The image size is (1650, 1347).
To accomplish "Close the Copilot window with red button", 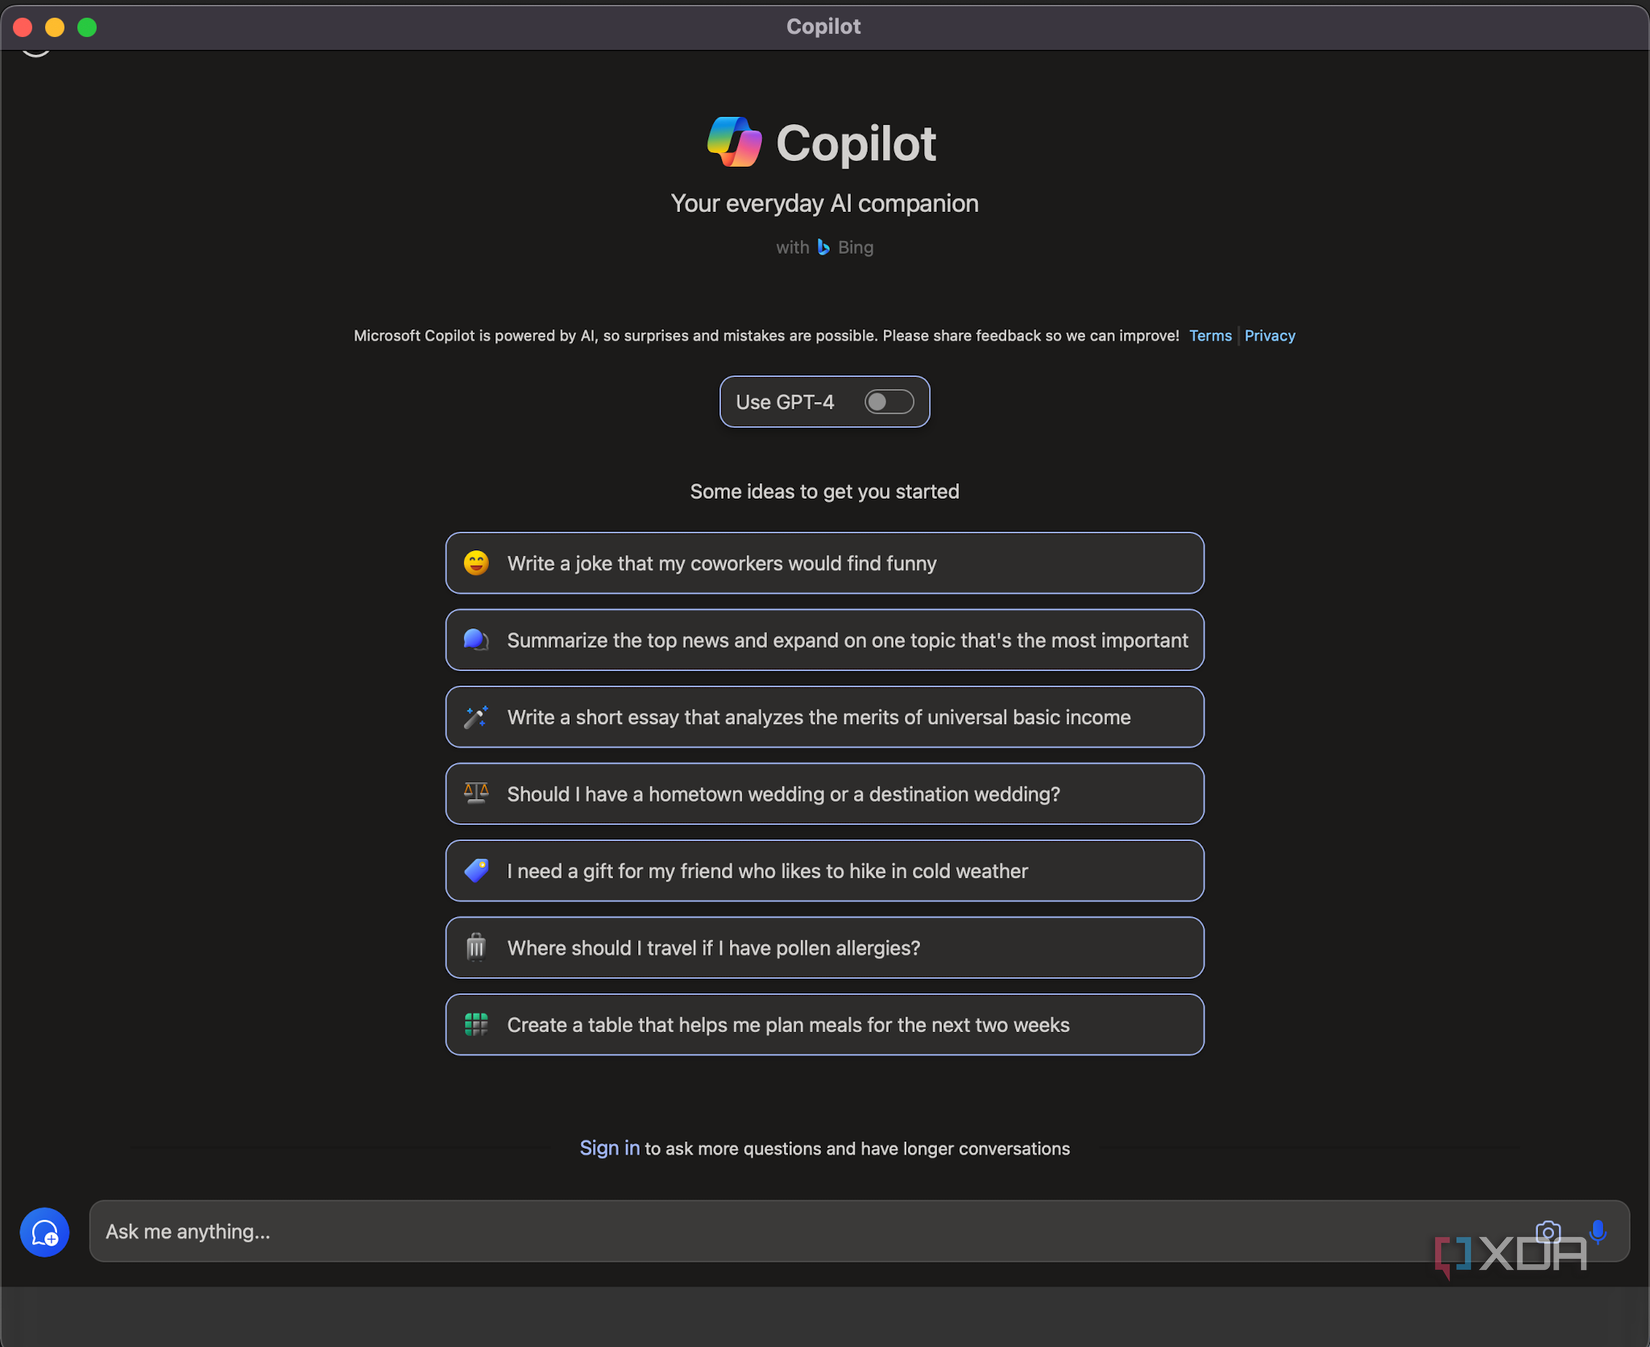I will tap(23, 27).
